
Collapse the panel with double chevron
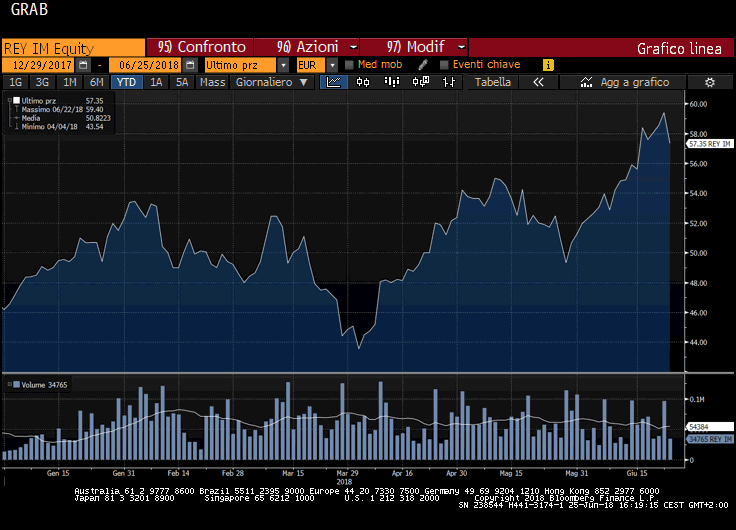[x=538, y=82]
